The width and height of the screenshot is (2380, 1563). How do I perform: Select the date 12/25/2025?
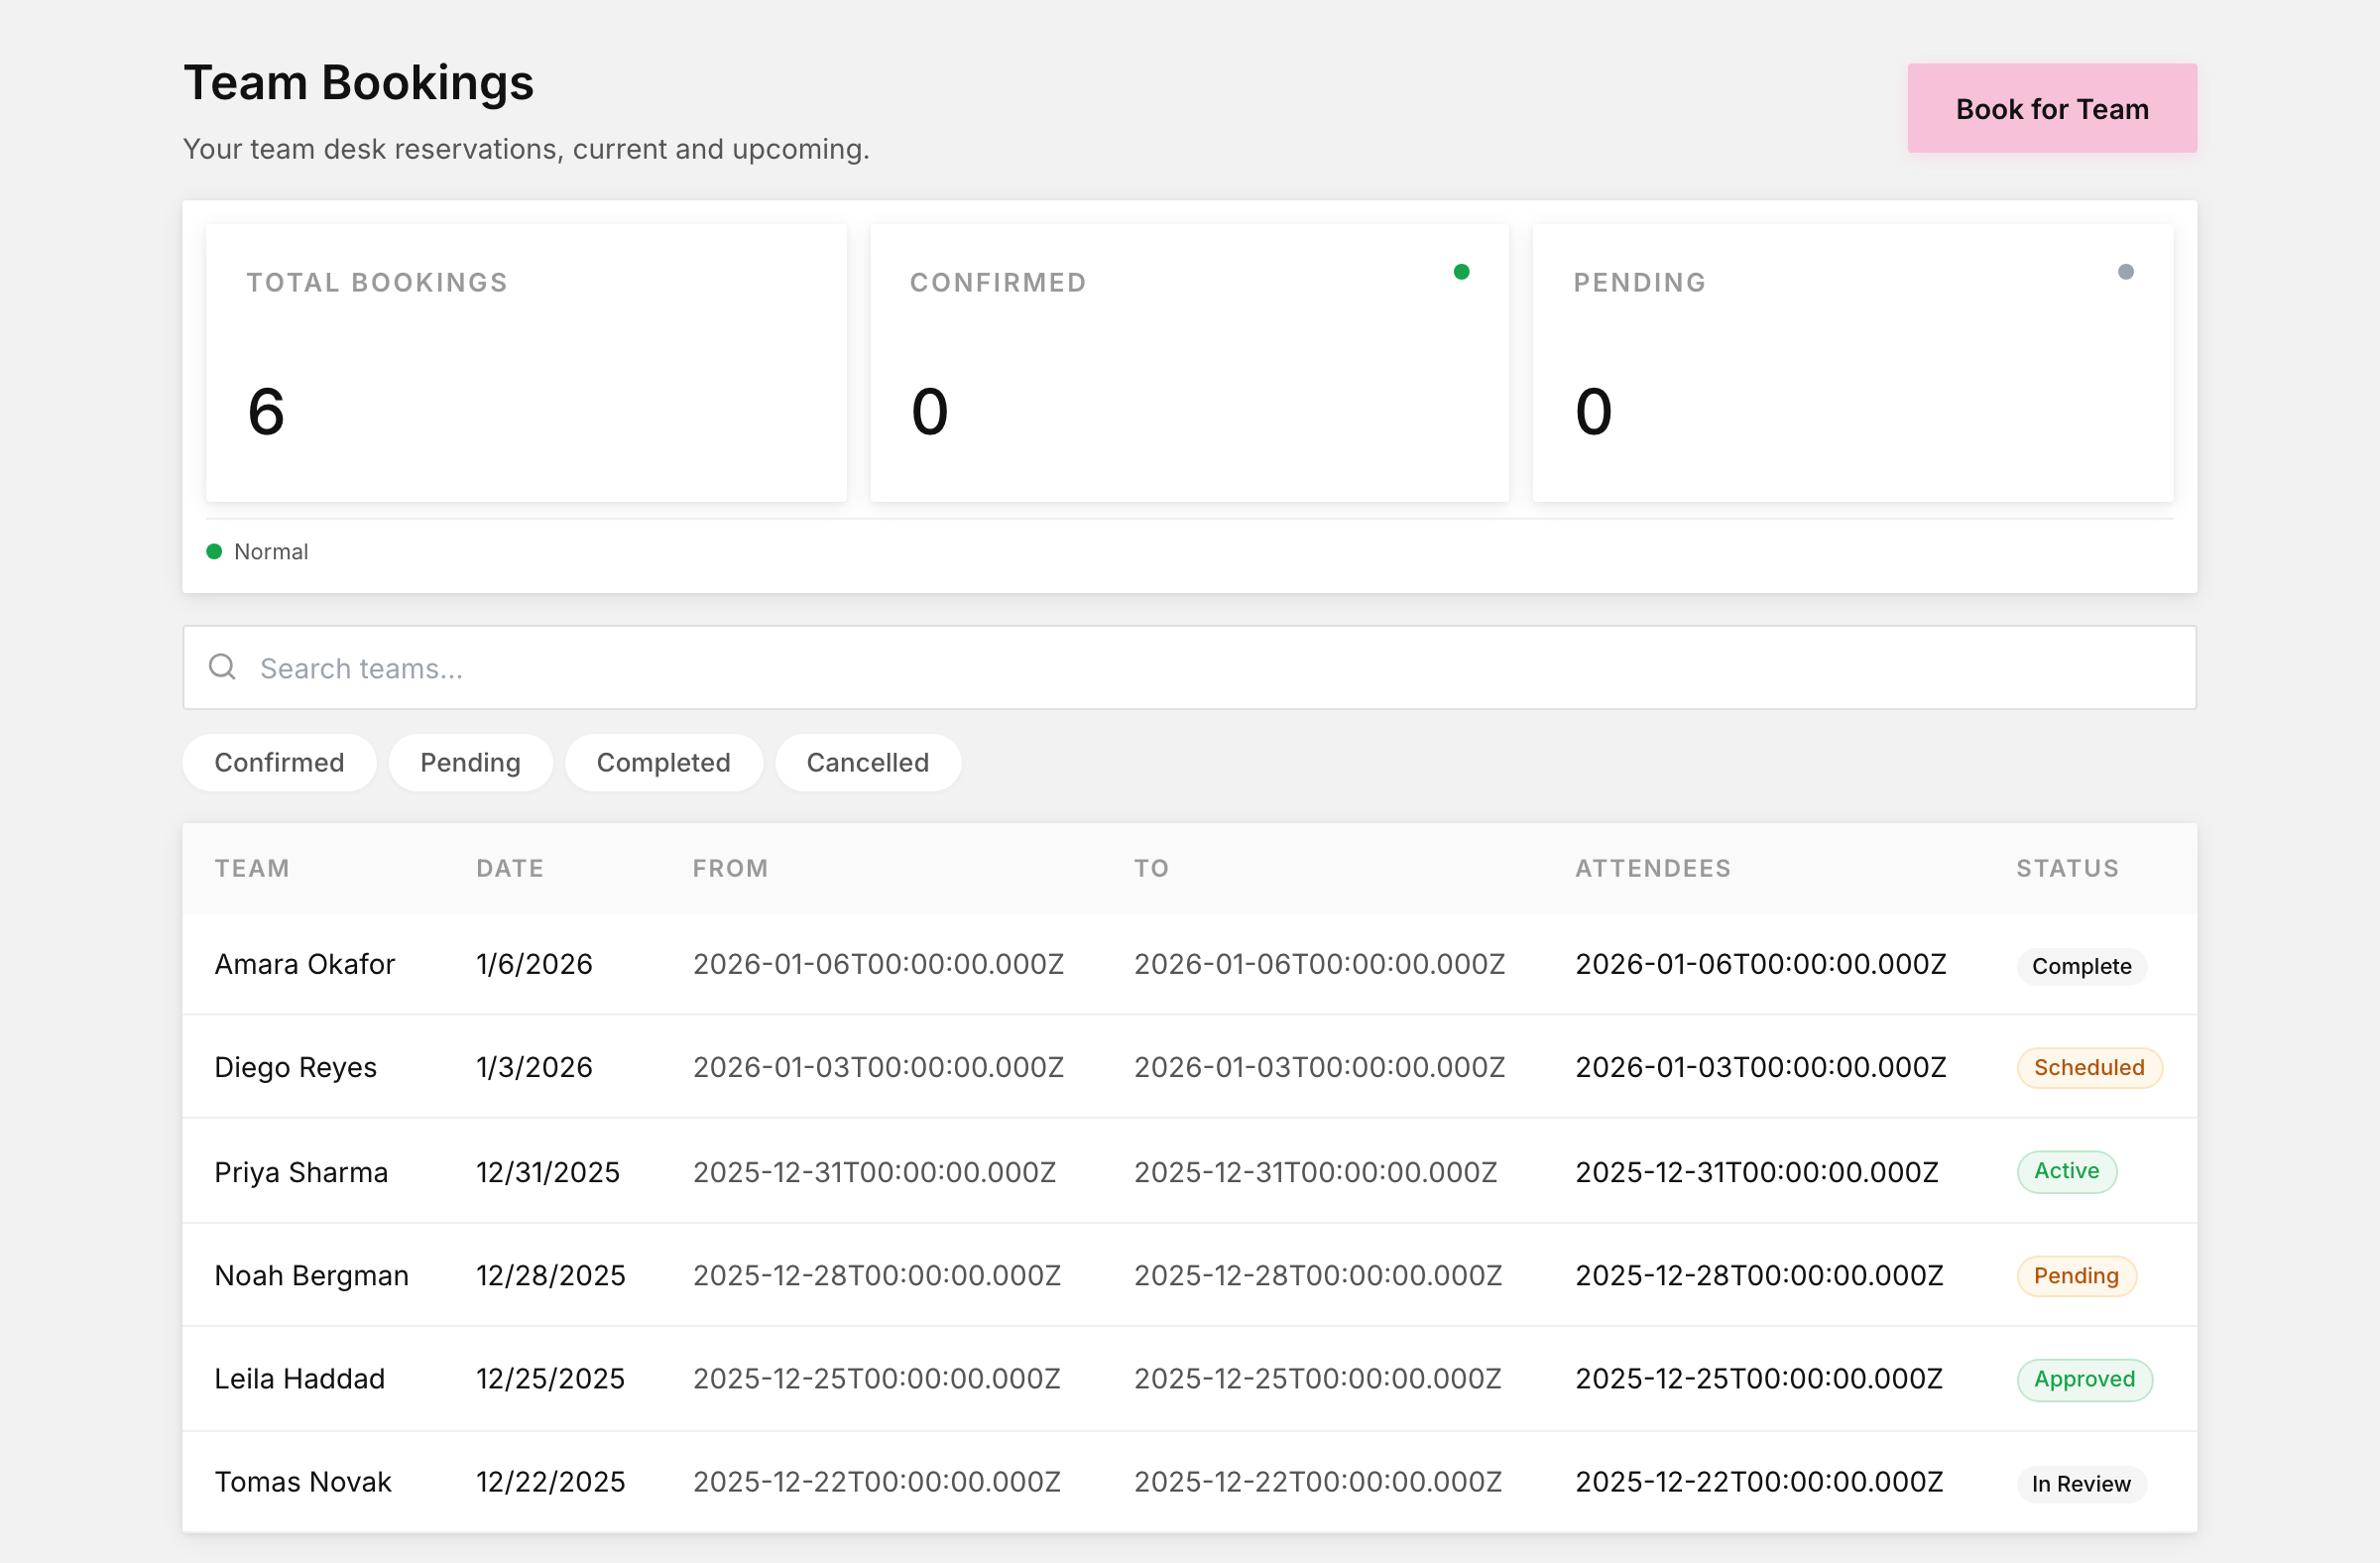550,1379
